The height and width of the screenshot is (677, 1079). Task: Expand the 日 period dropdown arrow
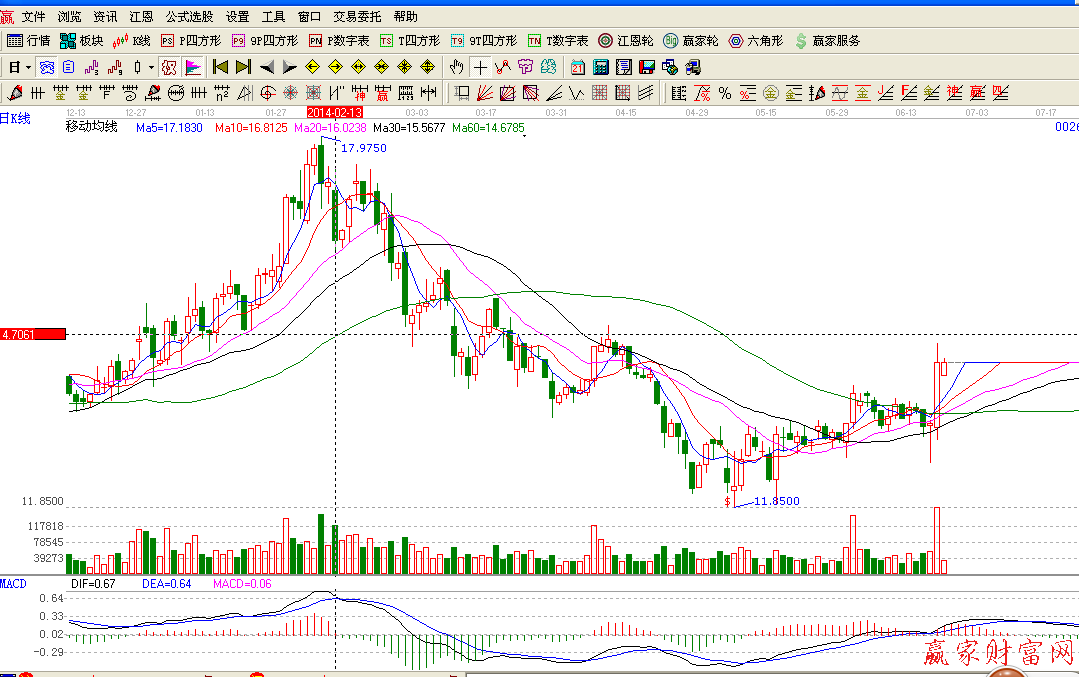(28, 67)
